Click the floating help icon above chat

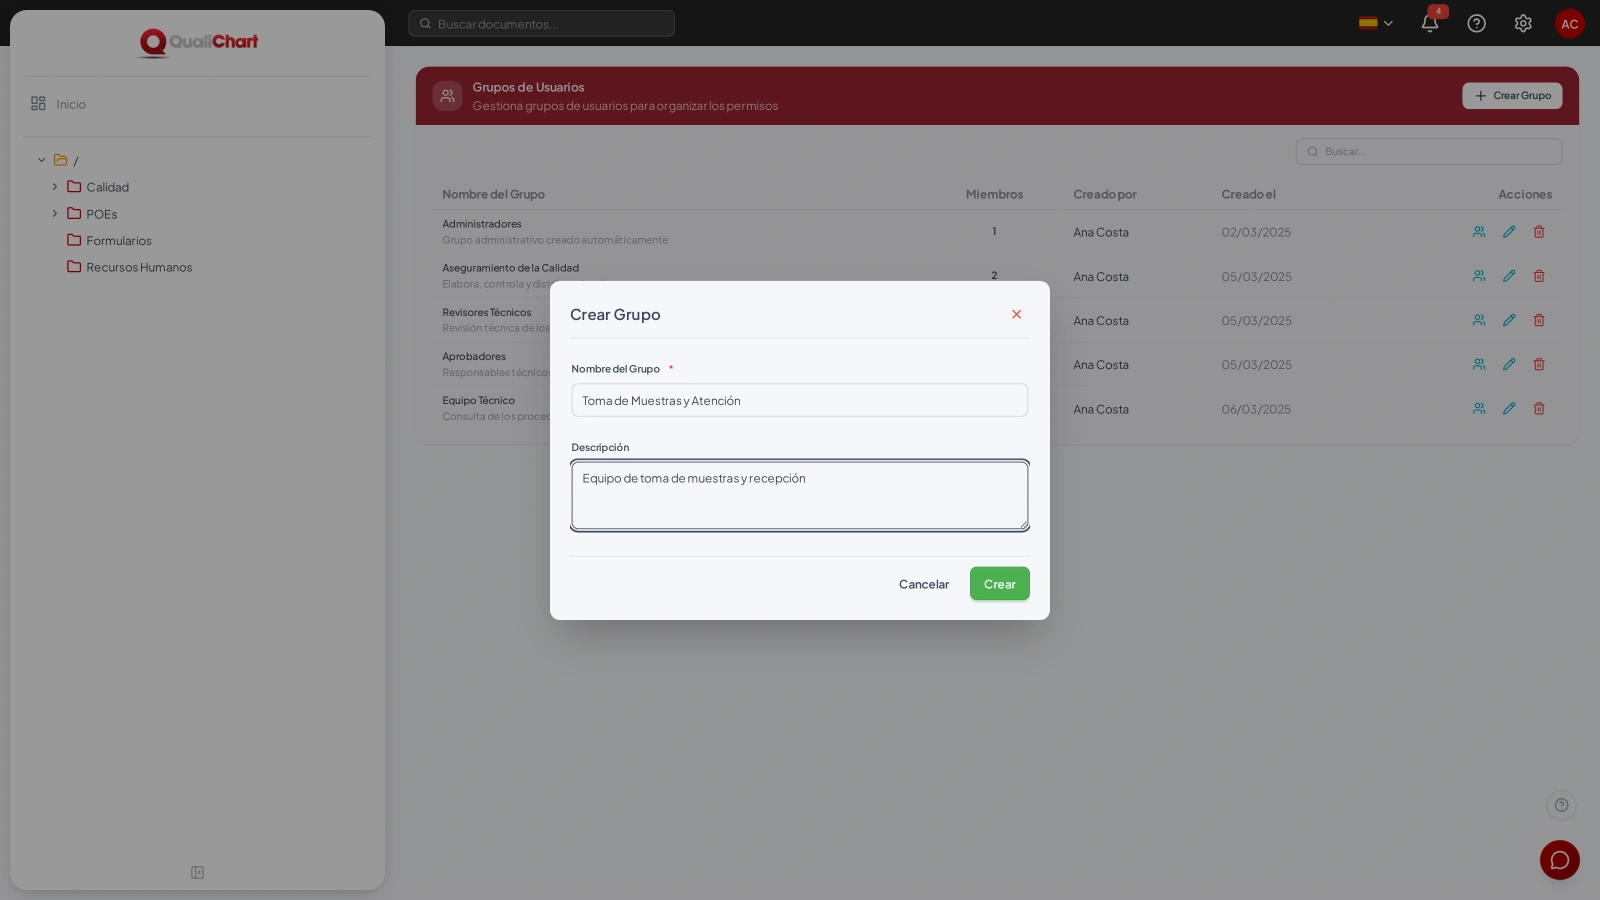(1561, 805)
